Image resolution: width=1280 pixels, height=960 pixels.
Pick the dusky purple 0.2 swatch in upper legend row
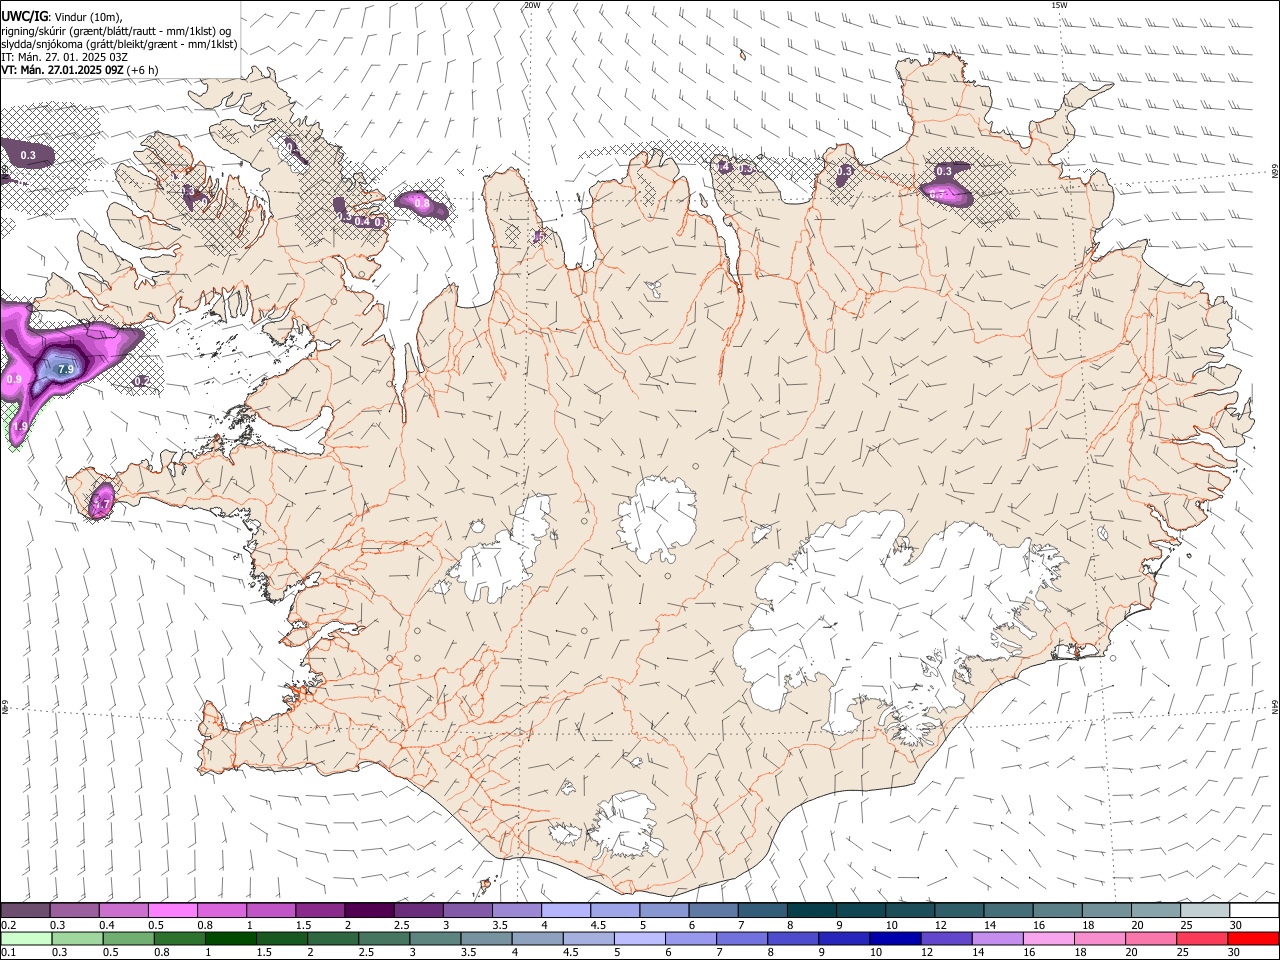[25, 910]
